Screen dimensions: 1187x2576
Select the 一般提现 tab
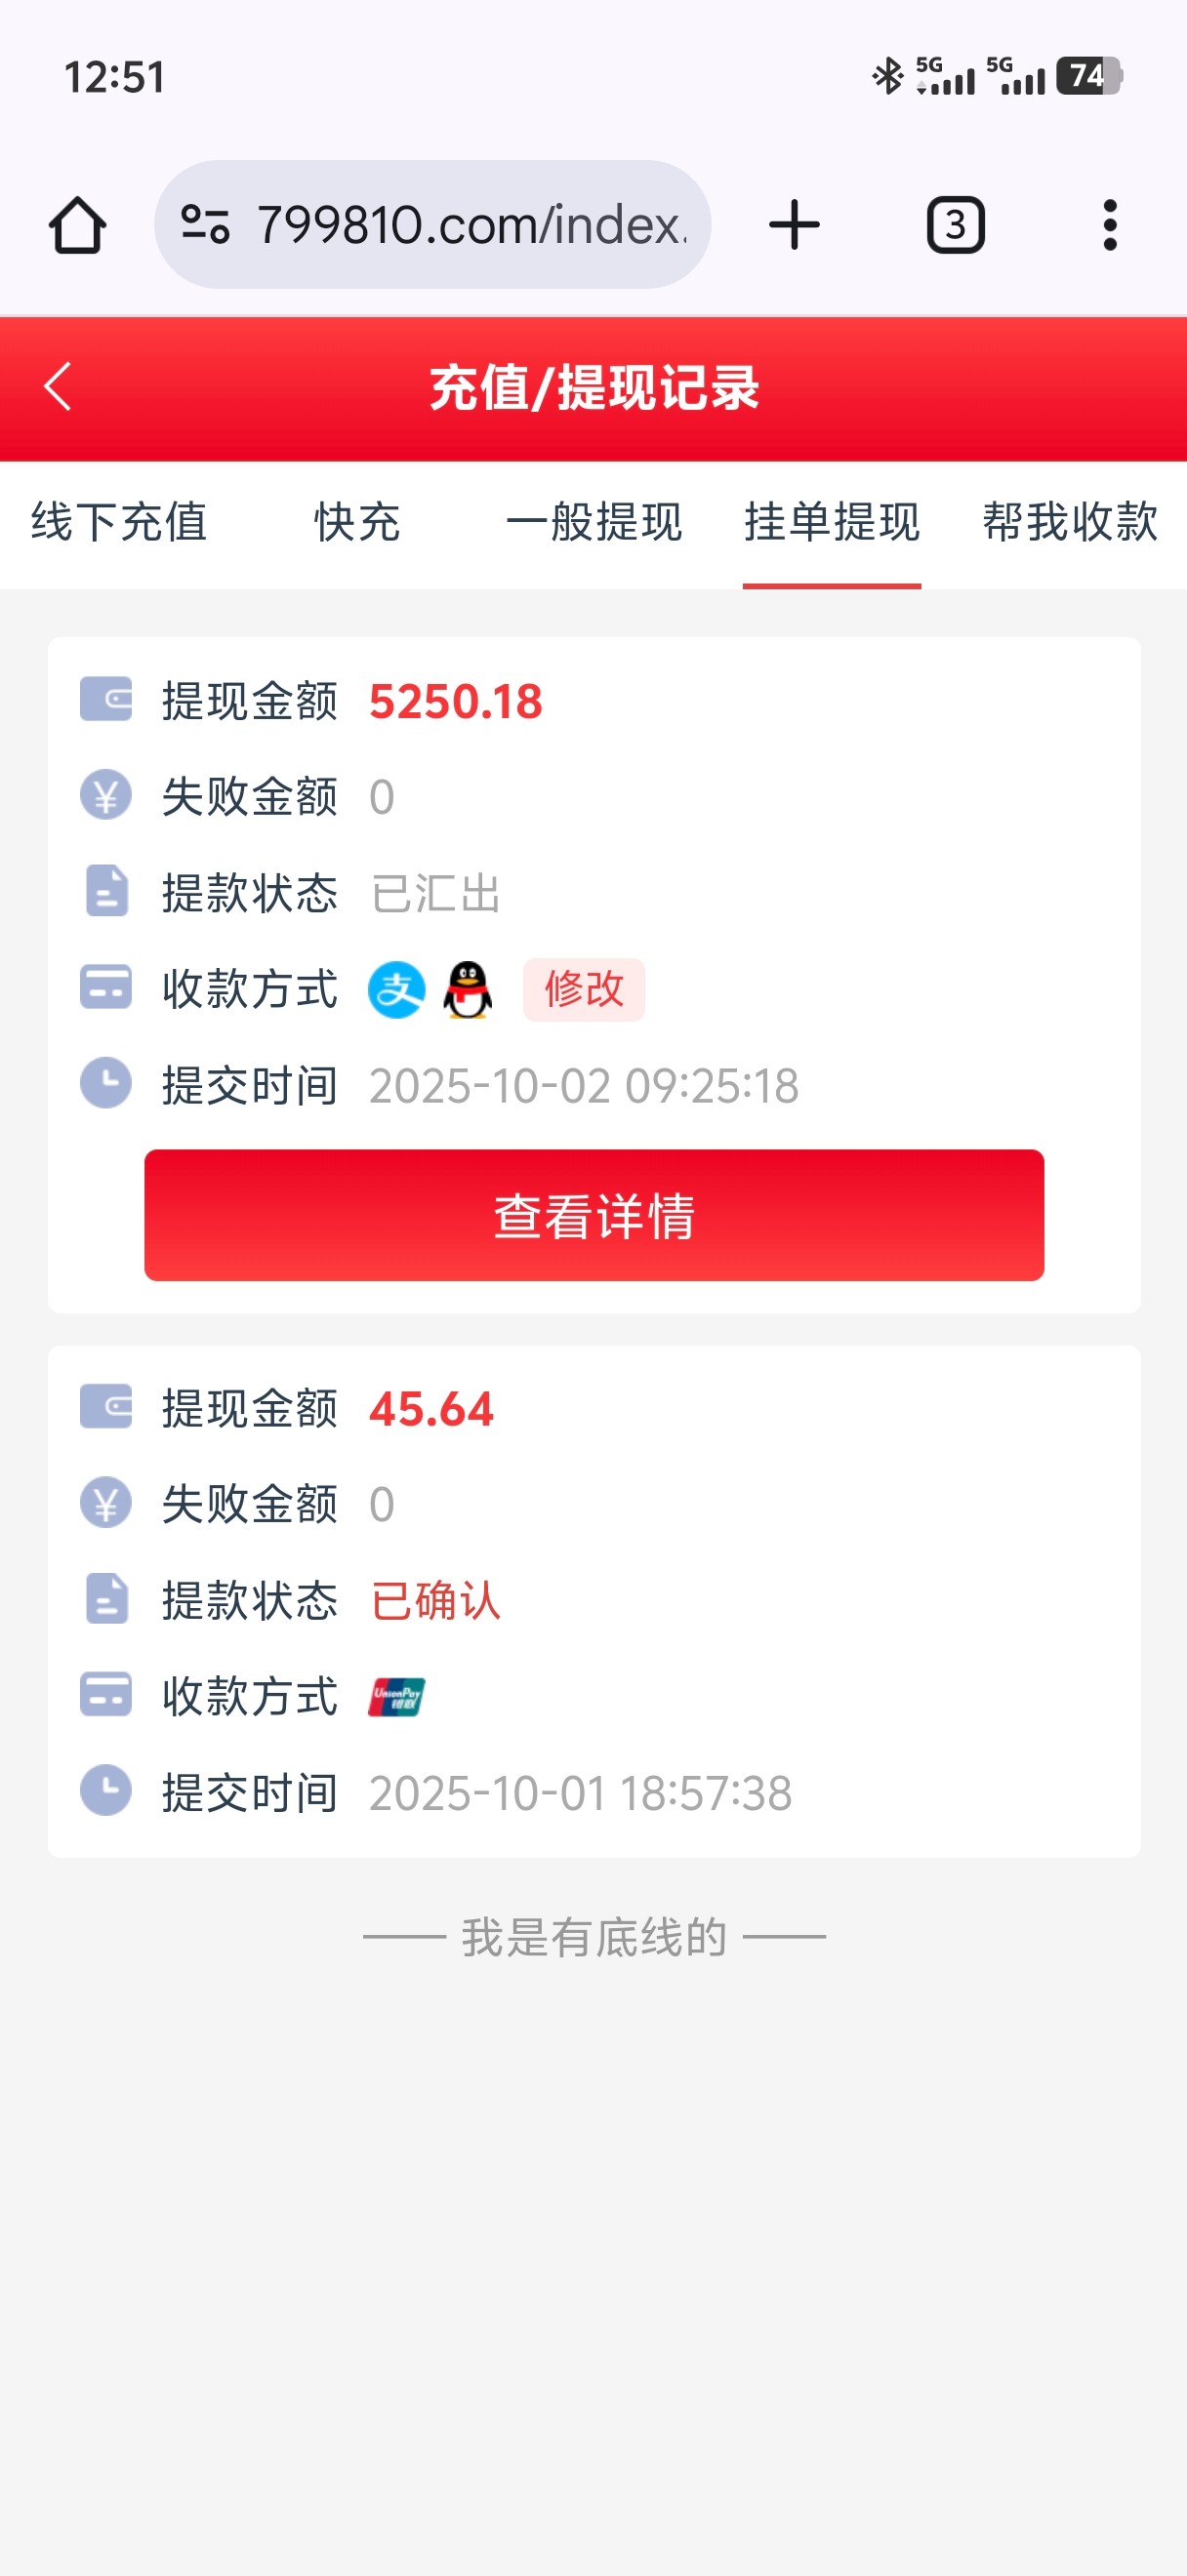[594, 522]
